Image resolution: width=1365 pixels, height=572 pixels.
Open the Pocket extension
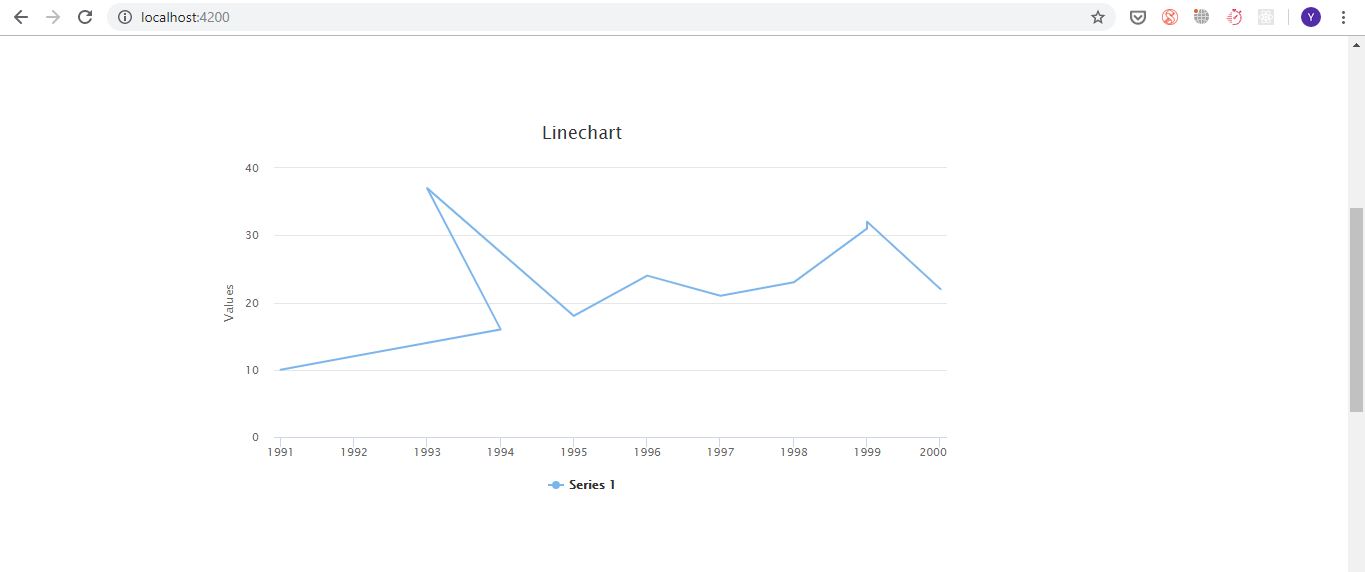[x=1138, y=17]
